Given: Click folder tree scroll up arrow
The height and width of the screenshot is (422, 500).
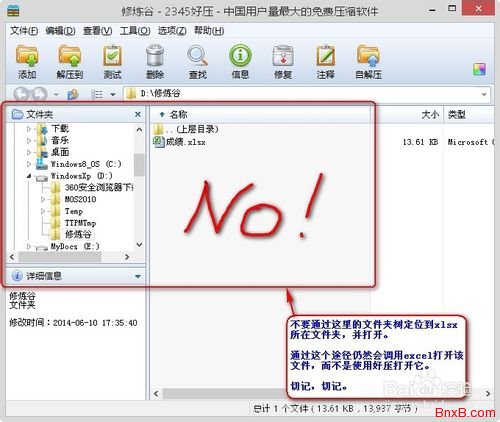Looking at the screenshot, I should point(139,129).
